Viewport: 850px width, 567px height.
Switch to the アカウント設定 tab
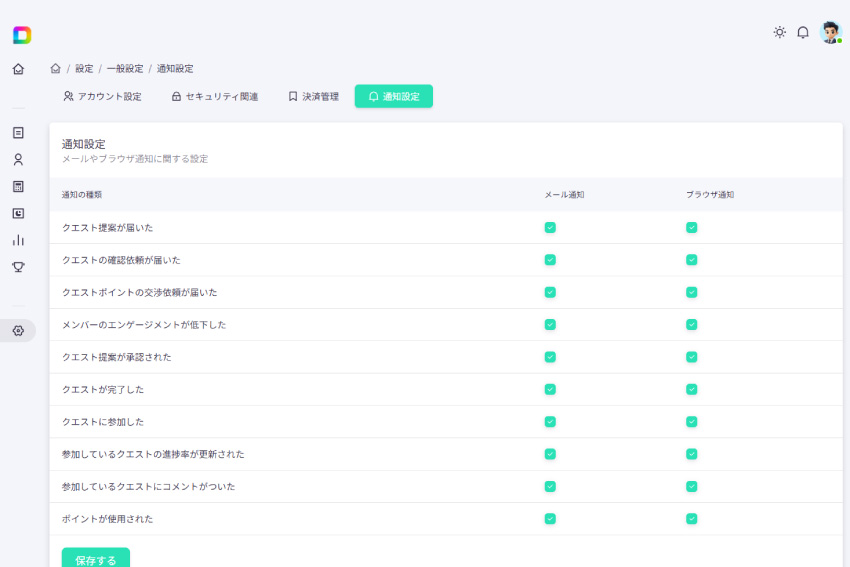click(x=102, y=96)
